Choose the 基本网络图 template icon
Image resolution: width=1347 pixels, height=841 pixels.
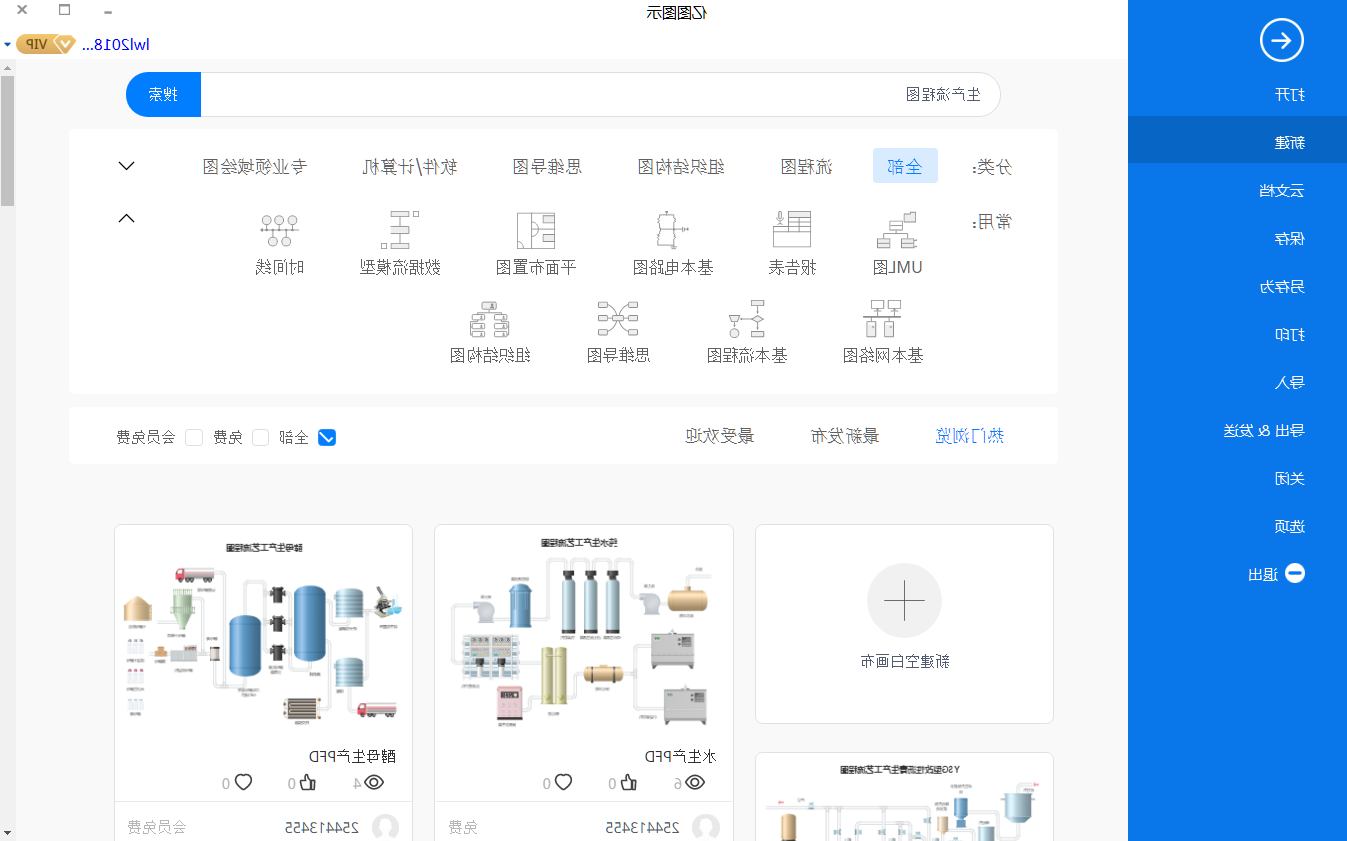(882, 318)
